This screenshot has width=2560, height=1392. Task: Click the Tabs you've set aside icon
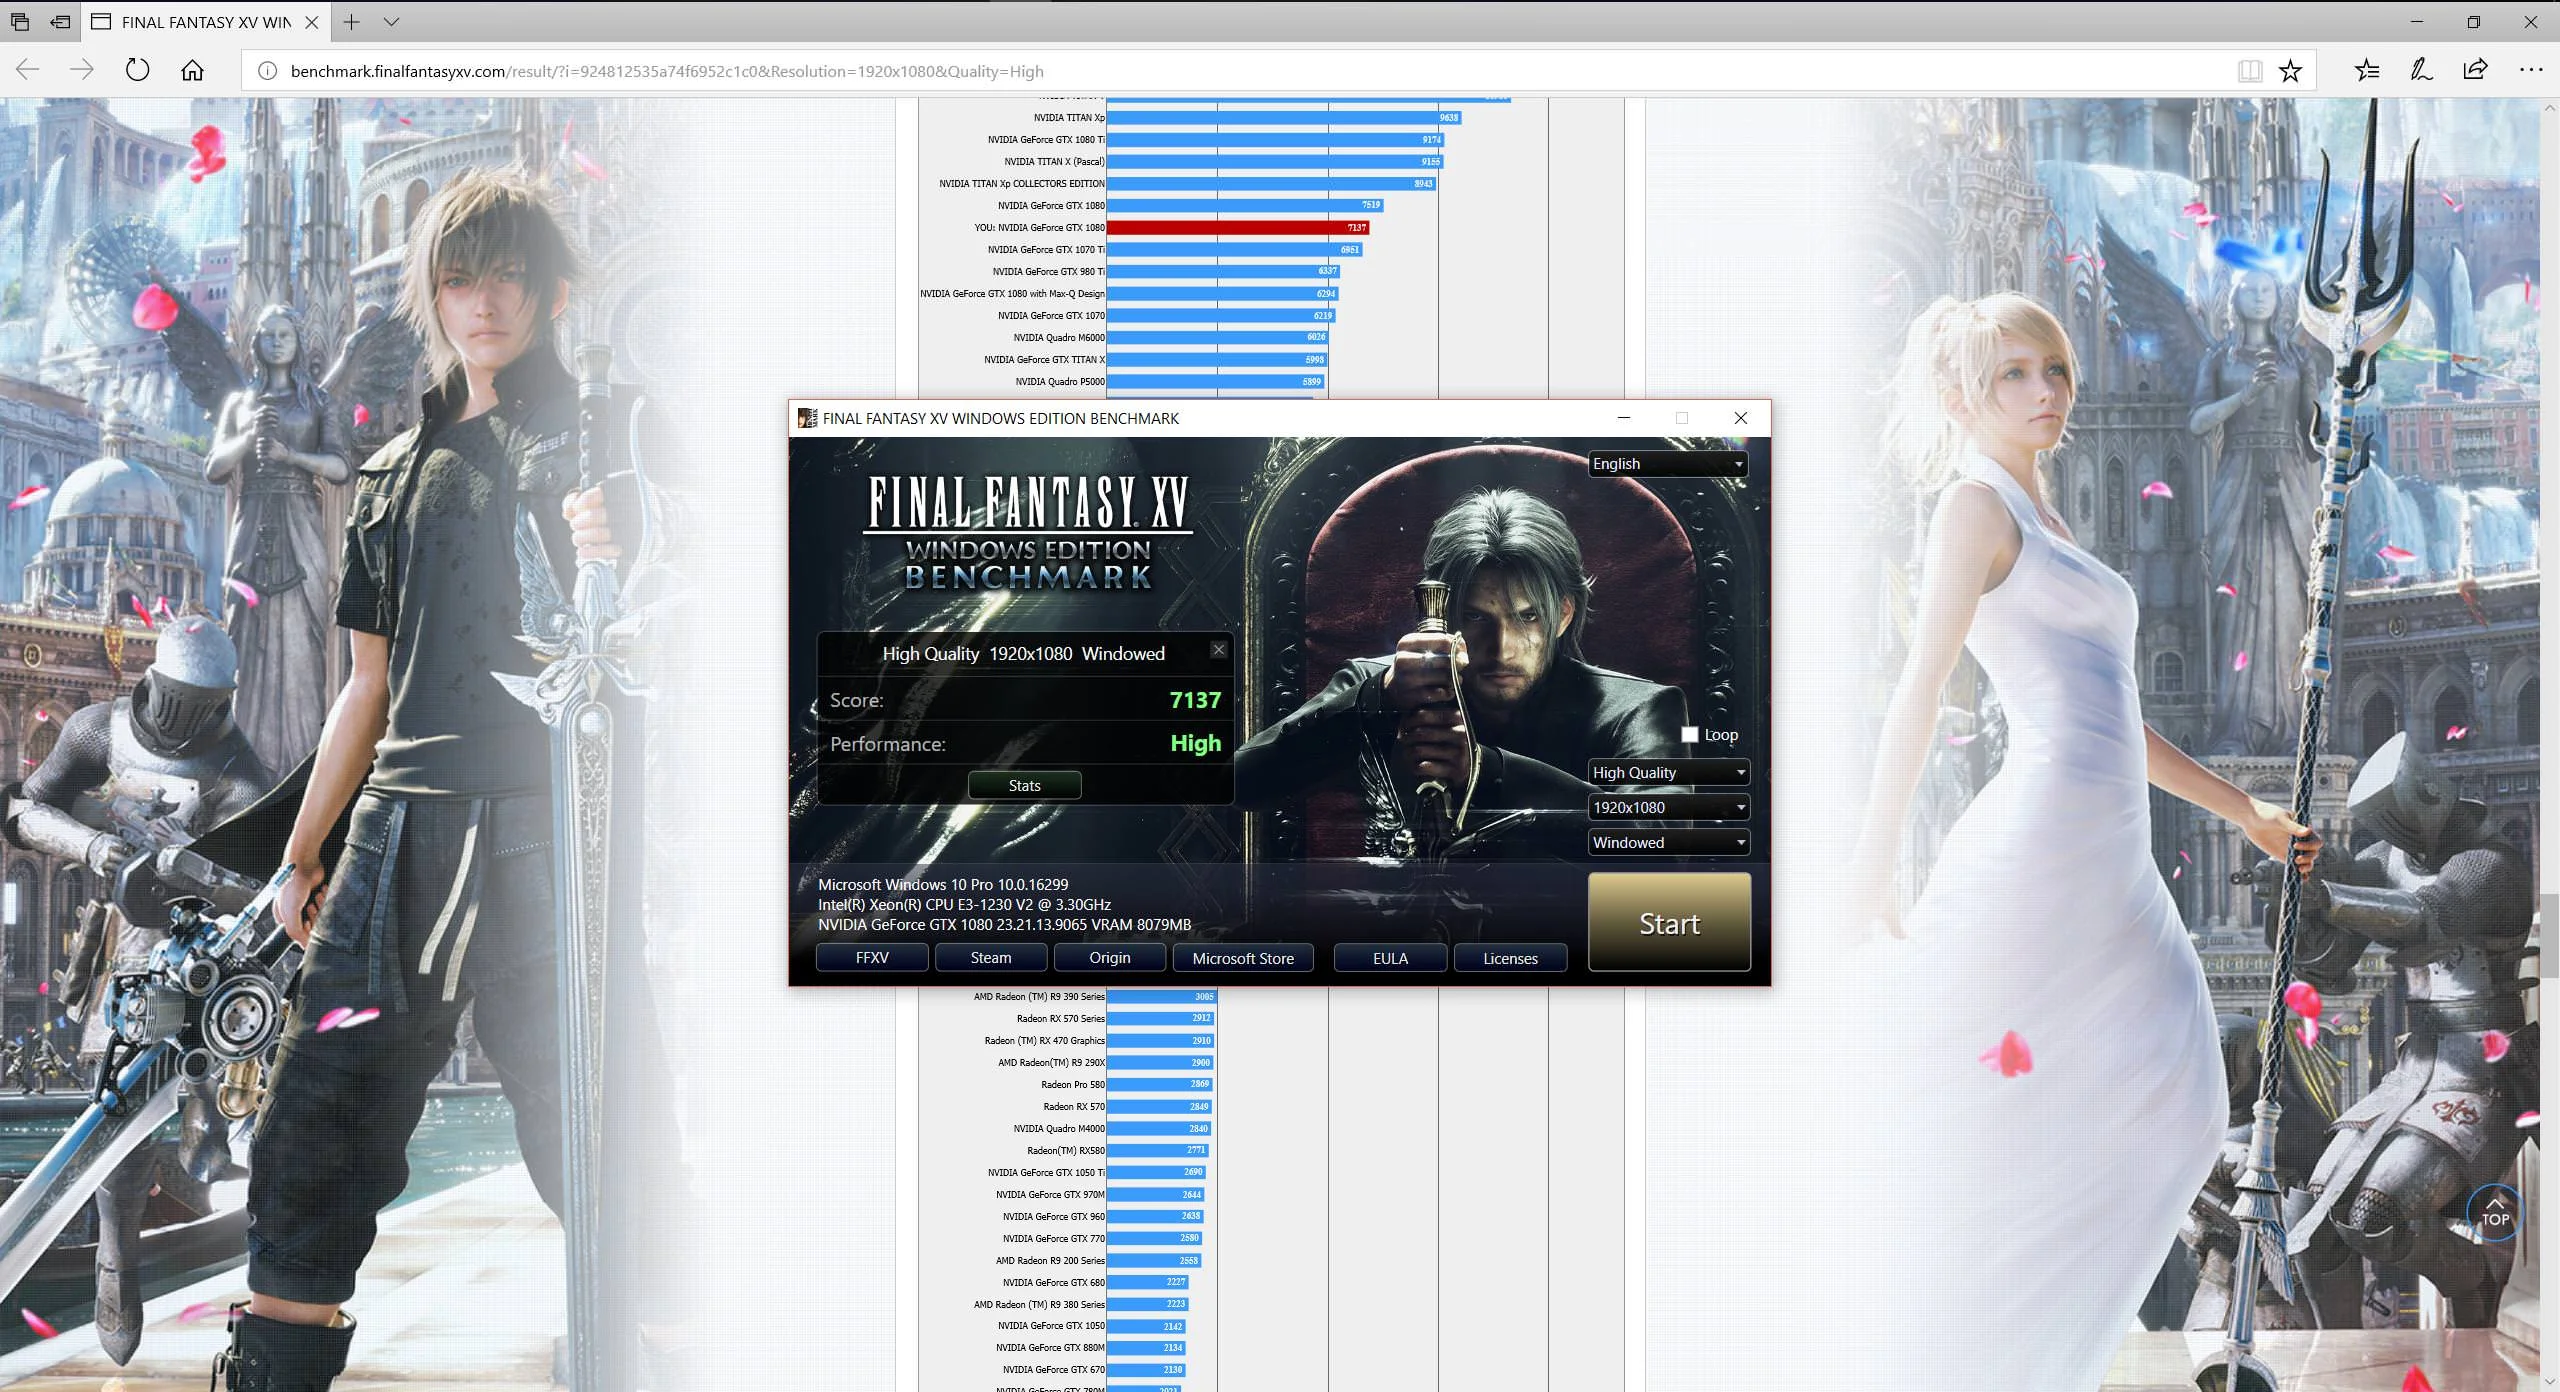[19, 21]
